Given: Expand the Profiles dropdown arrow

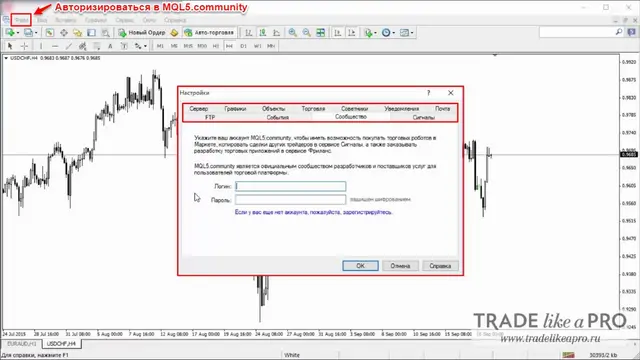Looking at the screenshot, I should pos(36,33).
